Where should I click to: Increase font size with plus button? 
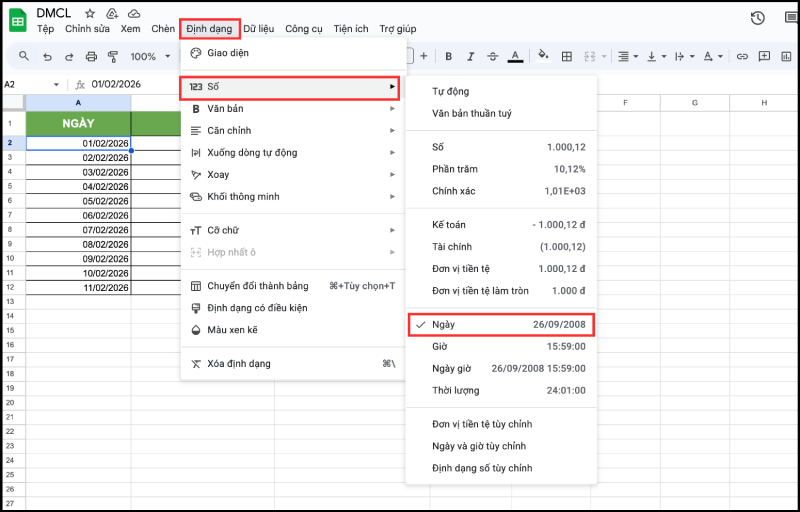[x=423, y=56]
